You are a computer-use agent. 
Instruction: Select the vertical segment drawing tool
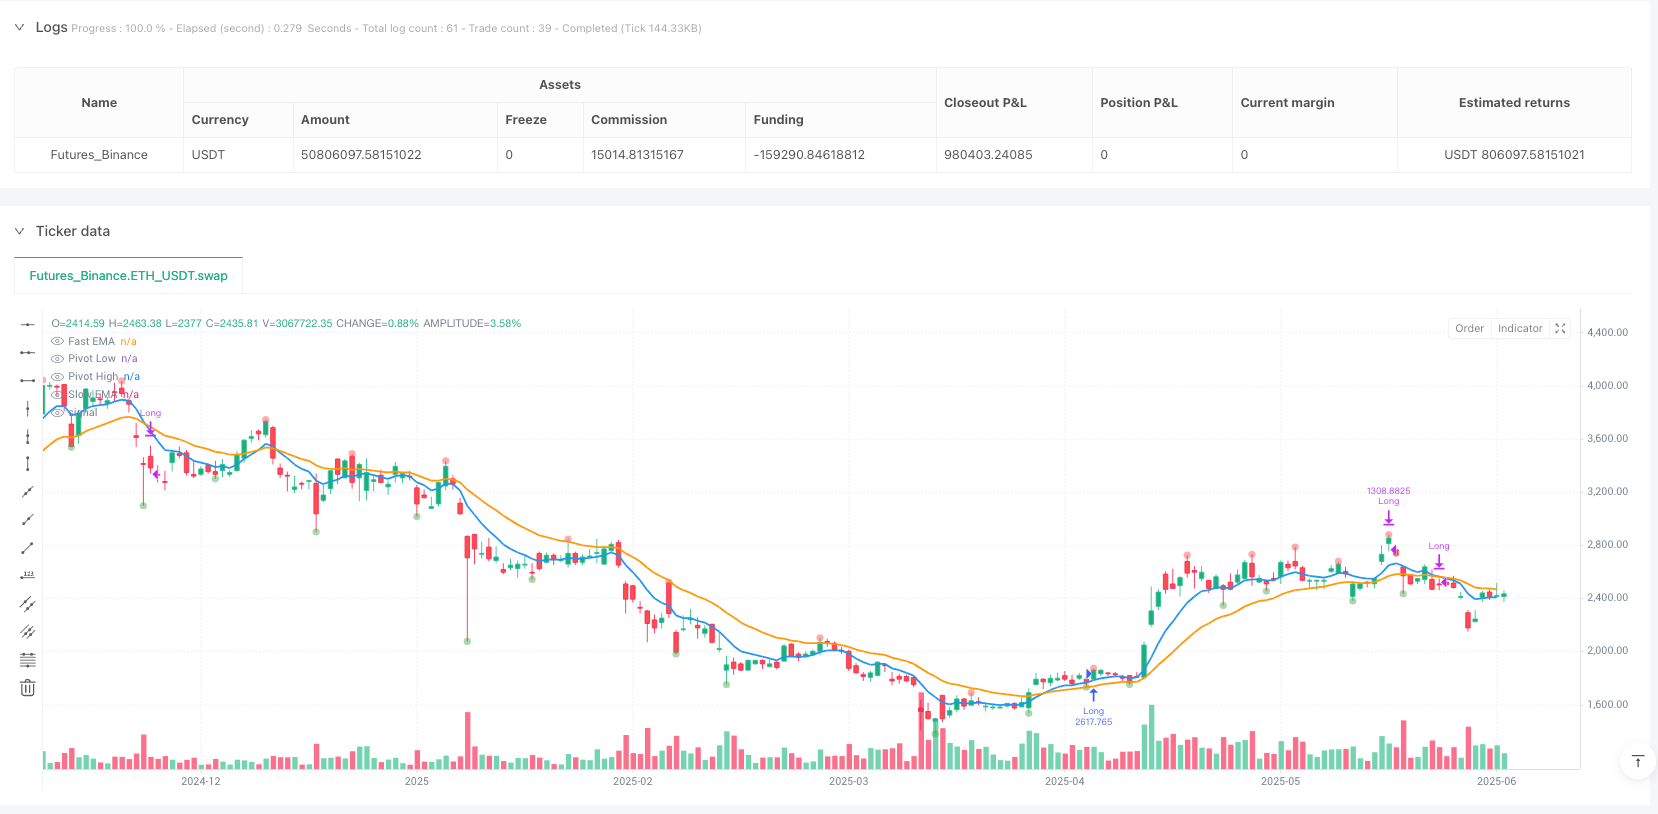(28, 463)
